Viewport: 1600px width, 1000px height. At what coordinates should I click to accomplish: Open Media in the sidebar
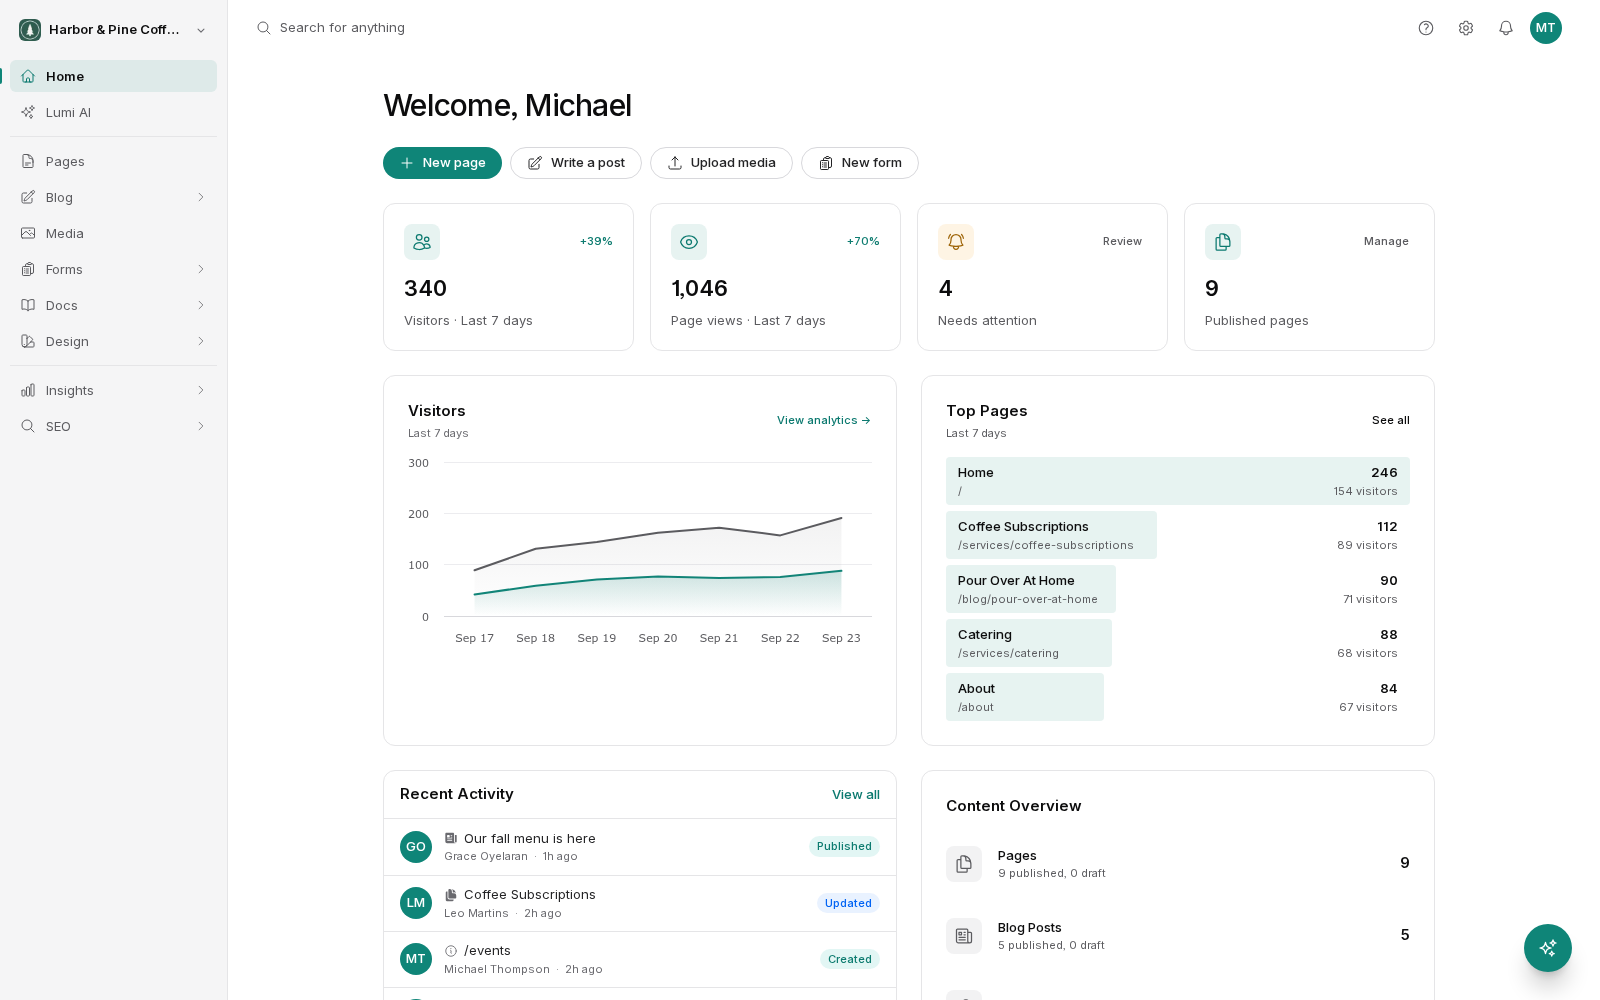(x=113, y=233)
